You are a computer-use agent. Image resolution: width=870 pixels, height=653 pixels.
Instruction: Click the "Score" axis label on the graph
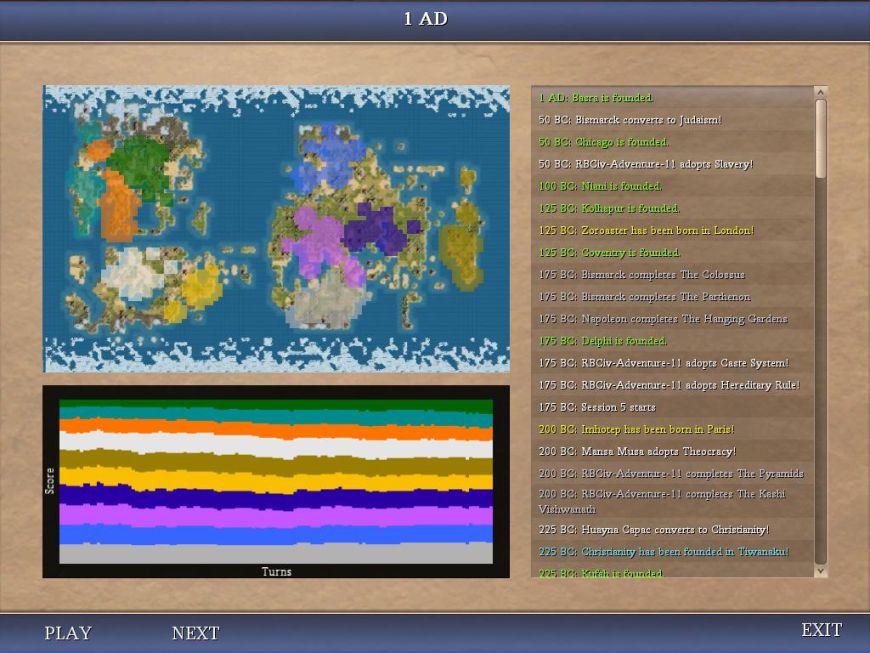(50, 481)
